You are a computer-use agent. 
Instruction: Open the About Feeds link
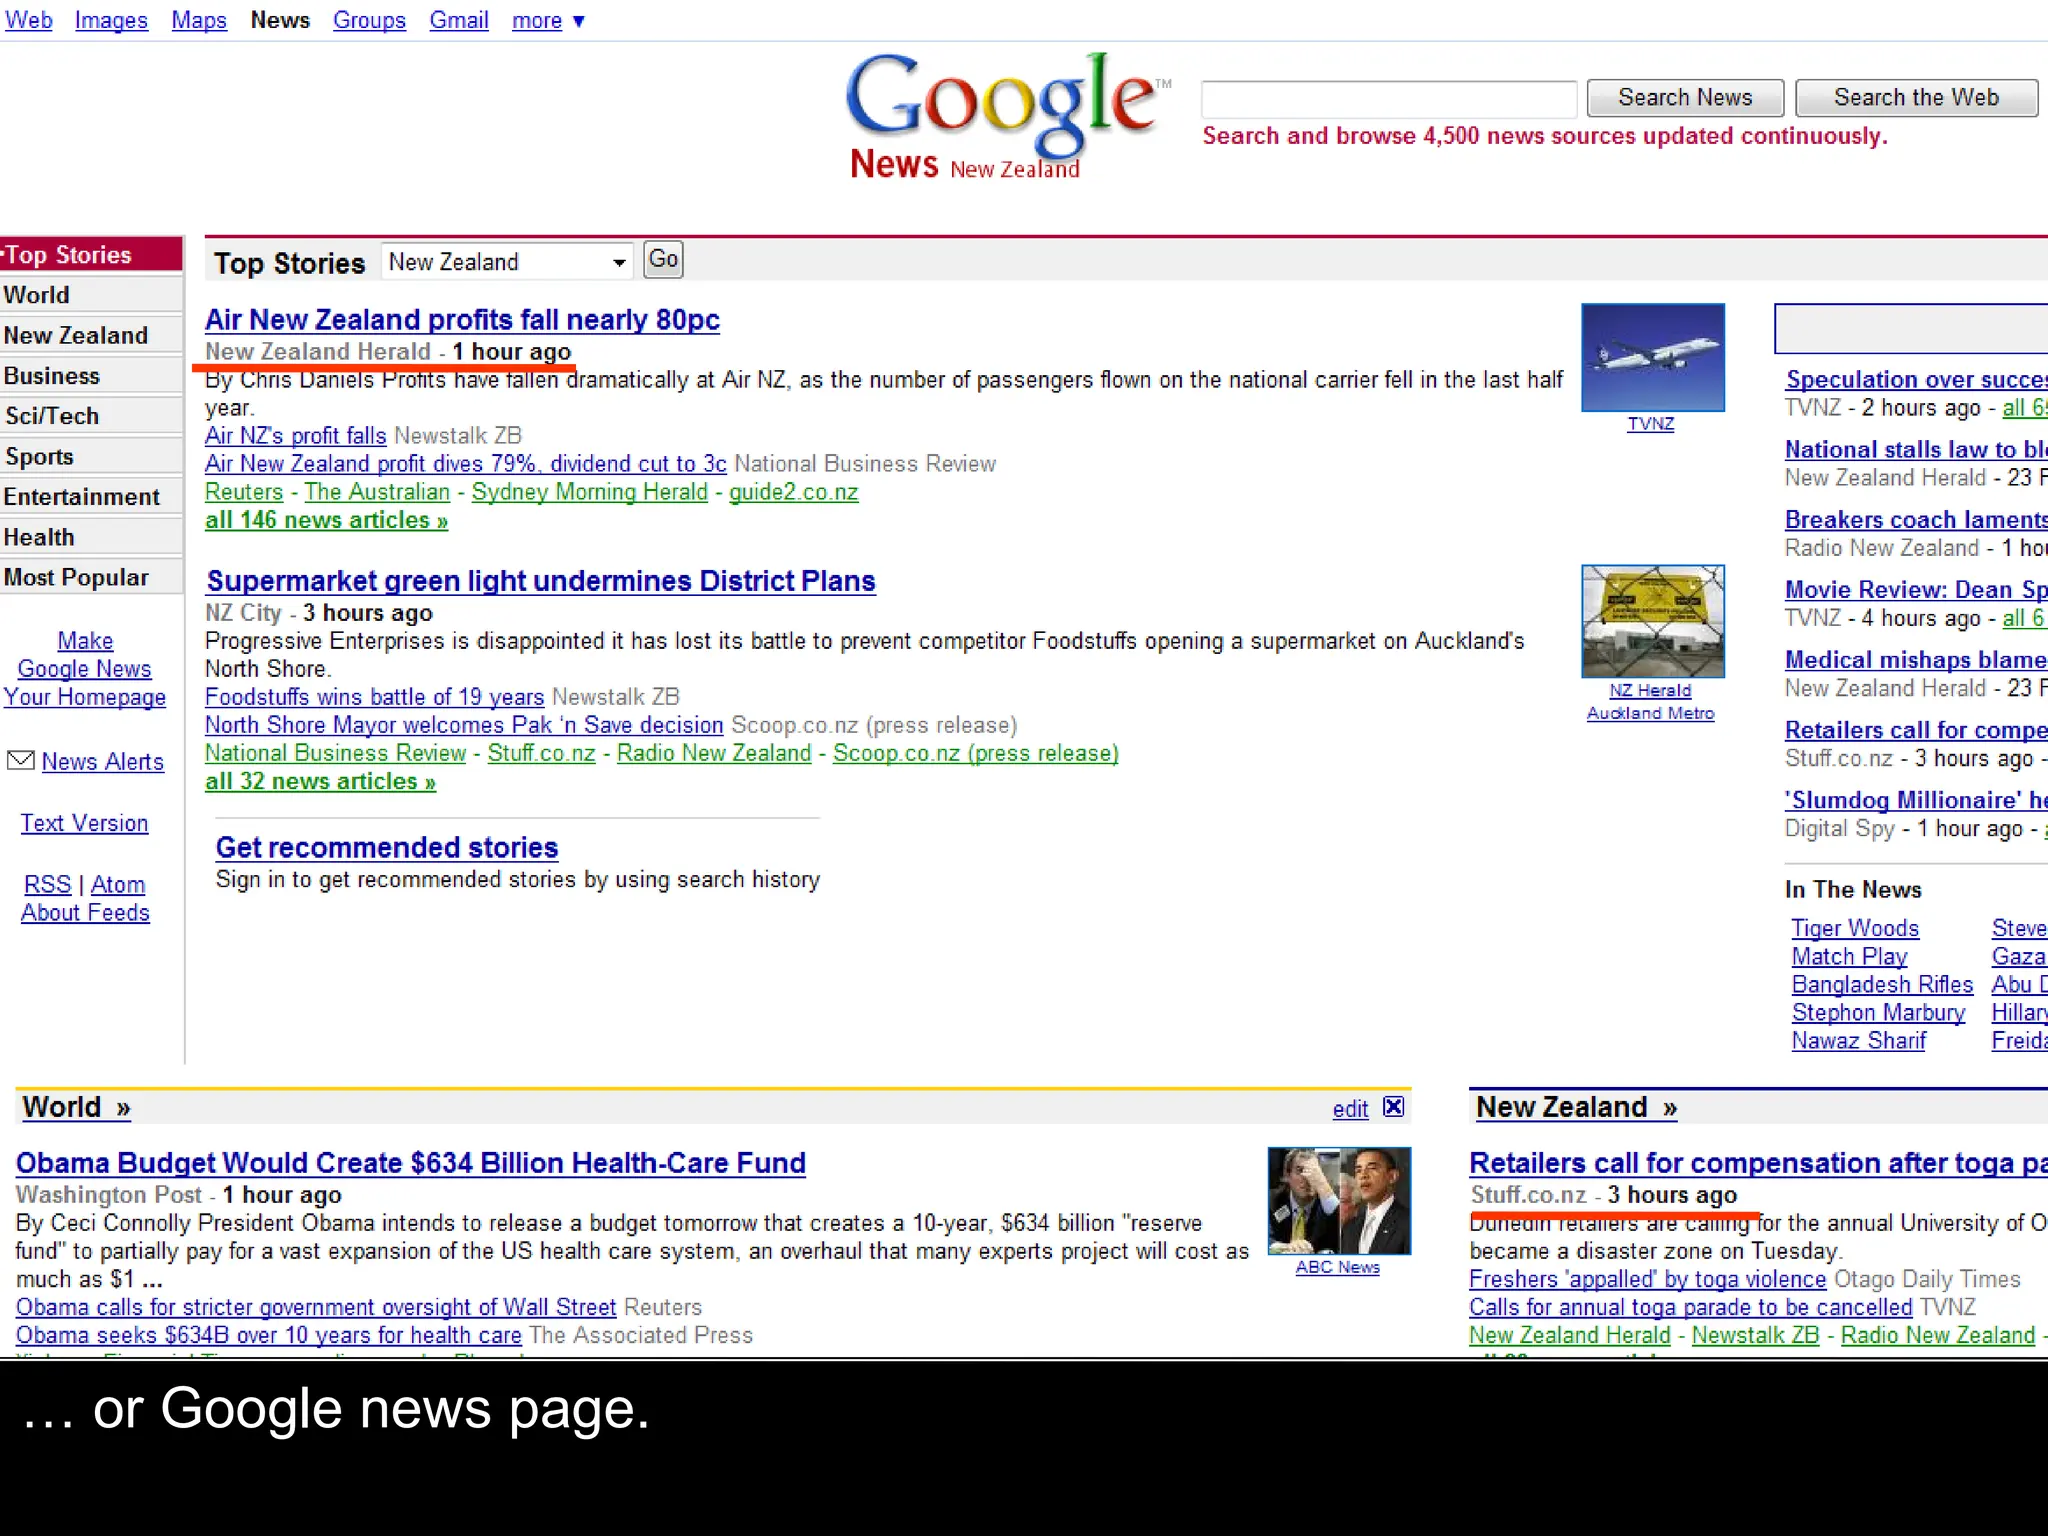coord(85,913)
